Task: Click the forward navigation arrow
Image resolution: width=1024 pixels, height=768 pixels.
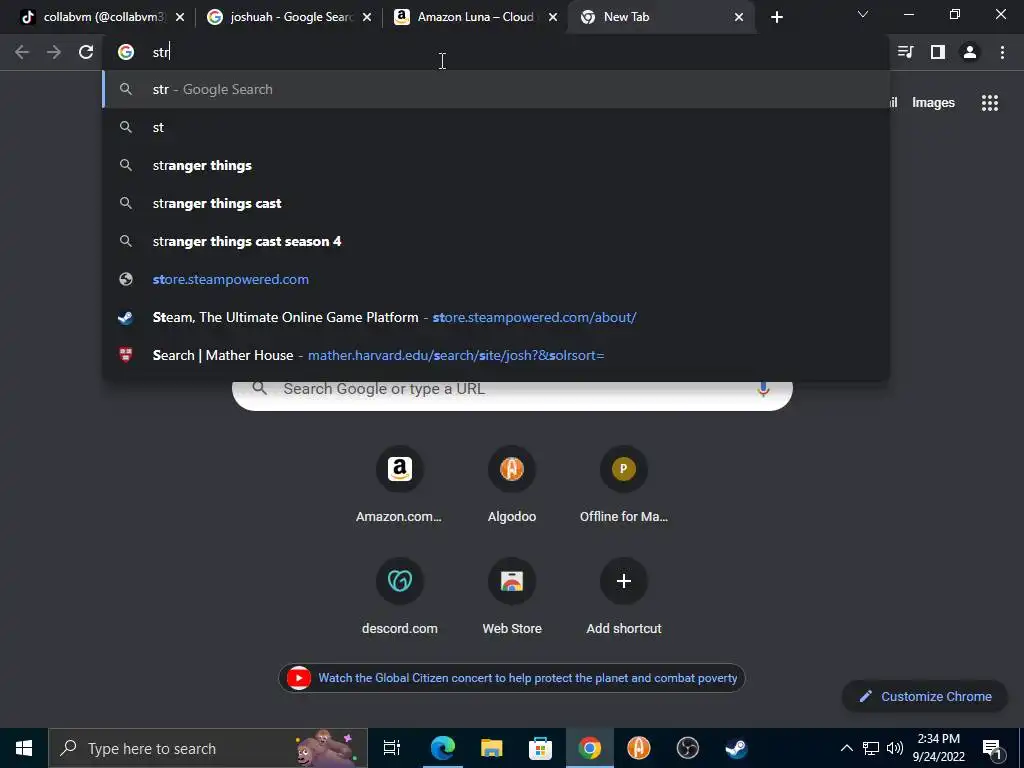Action: [x=54, y=52]
